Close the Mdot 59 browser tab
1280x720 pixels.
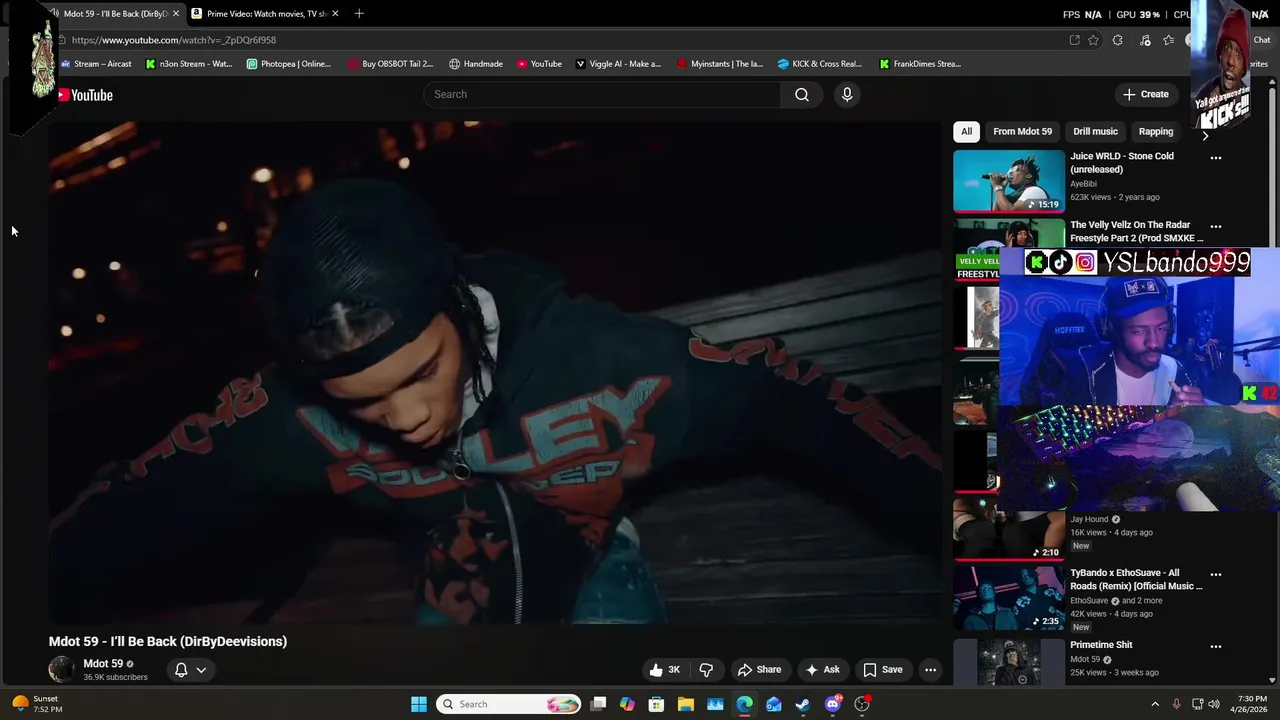coord(176,14)
